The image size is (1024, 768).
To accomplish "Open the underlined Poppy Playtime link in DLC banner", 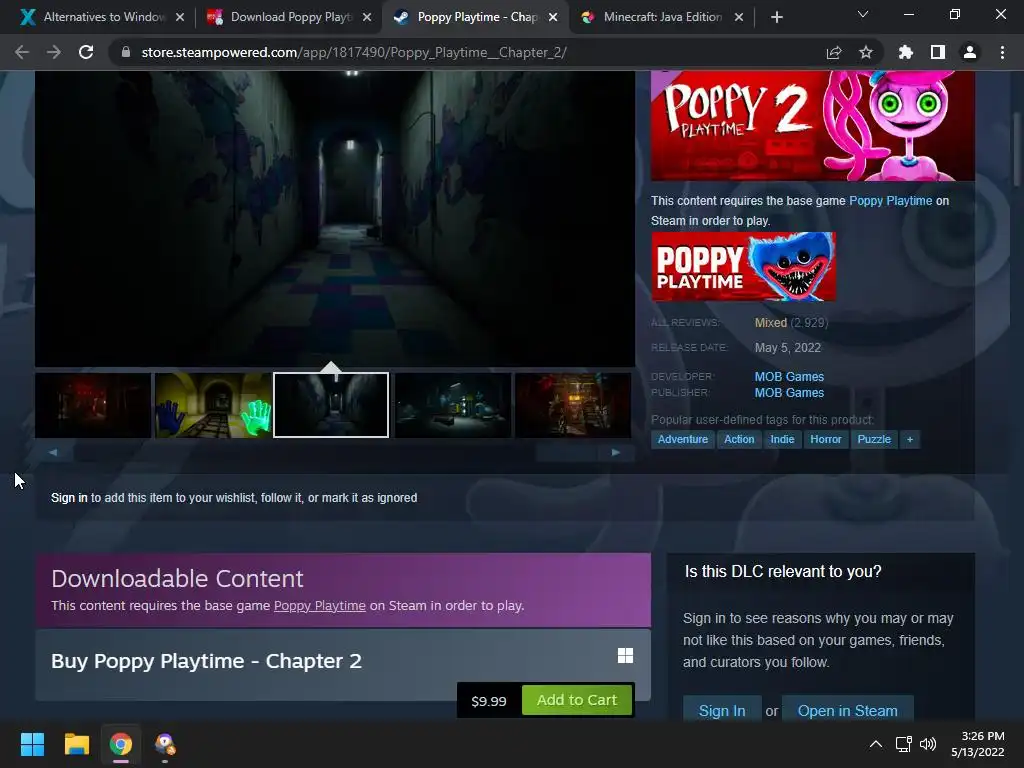I will click(319, 605).
